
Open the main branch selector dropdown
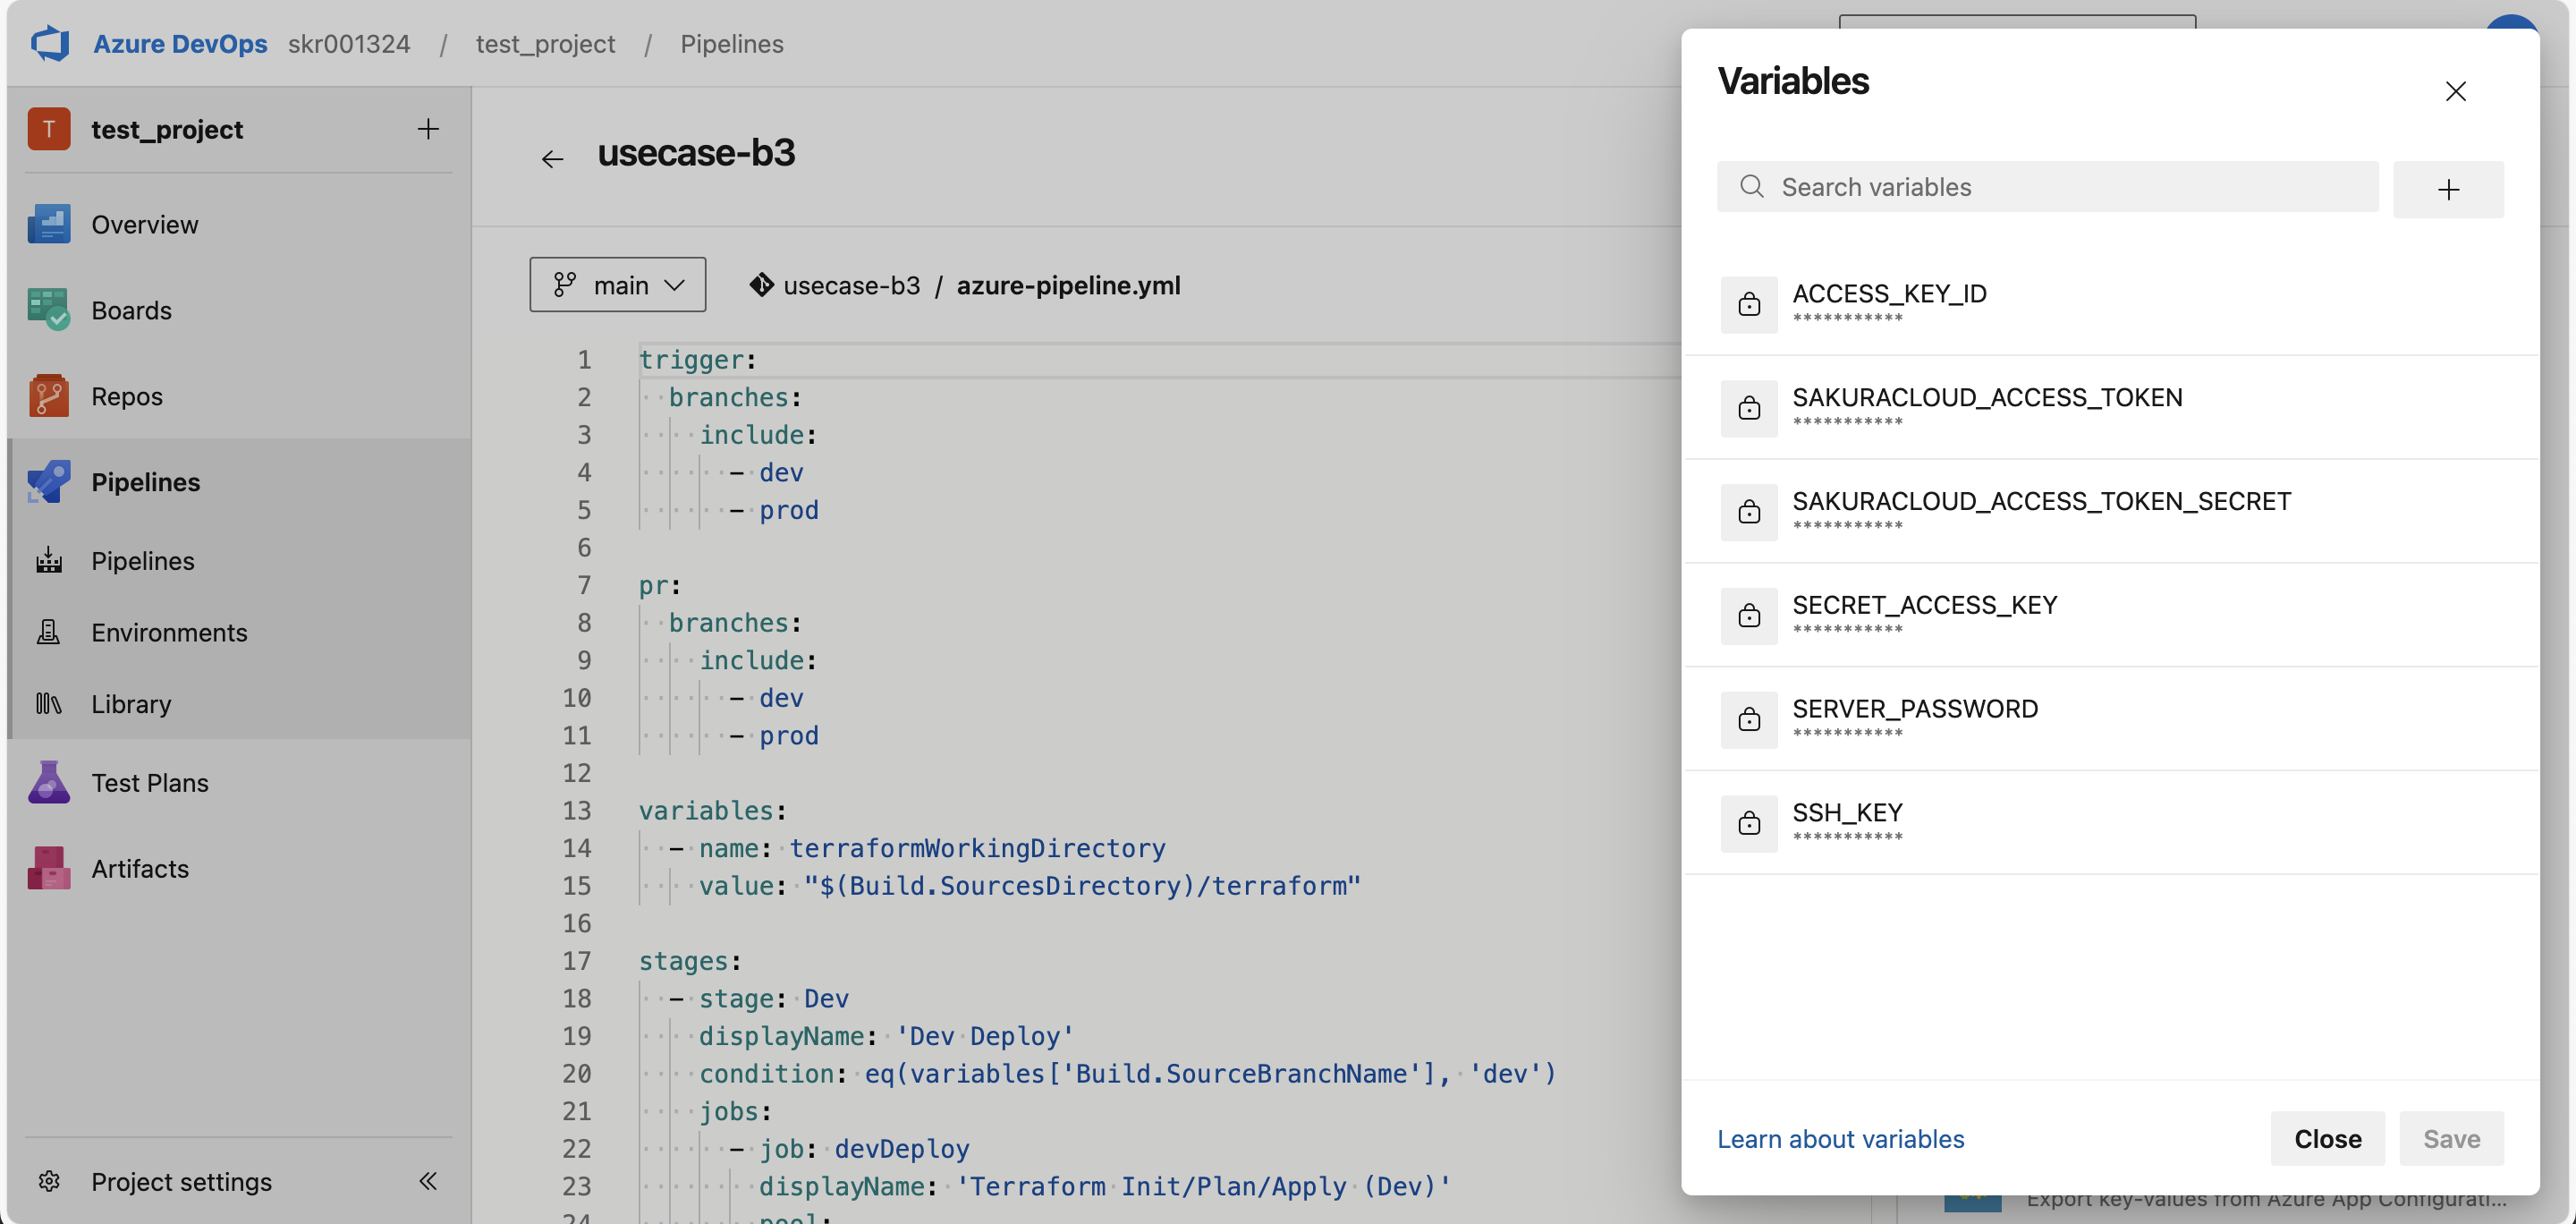pos(617,284)
